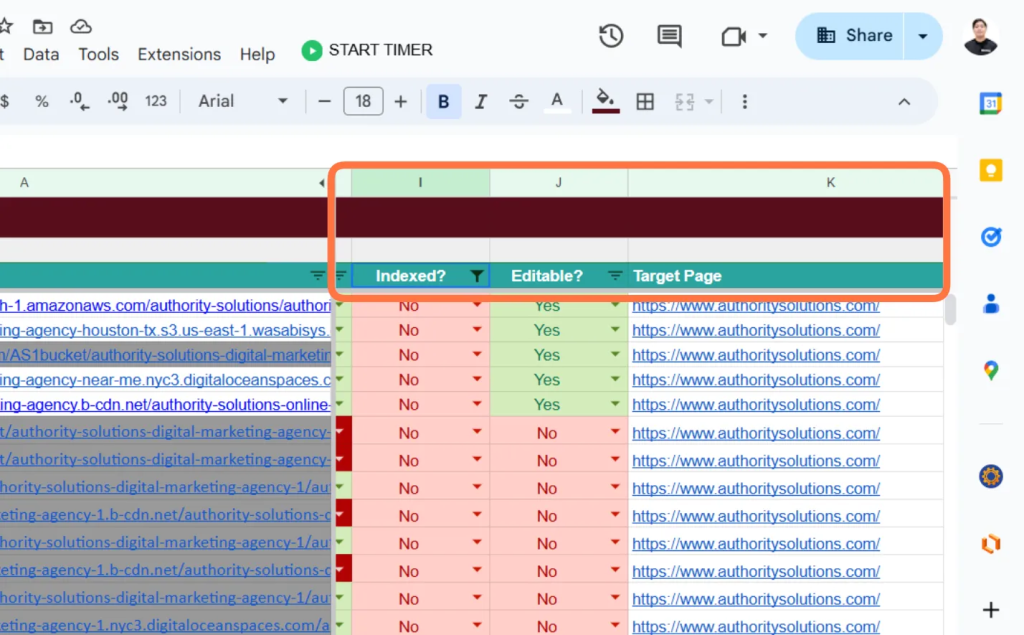Click the START TIMER button
The width and height of the screenshot is (1024, 635).
click(367, 50)
